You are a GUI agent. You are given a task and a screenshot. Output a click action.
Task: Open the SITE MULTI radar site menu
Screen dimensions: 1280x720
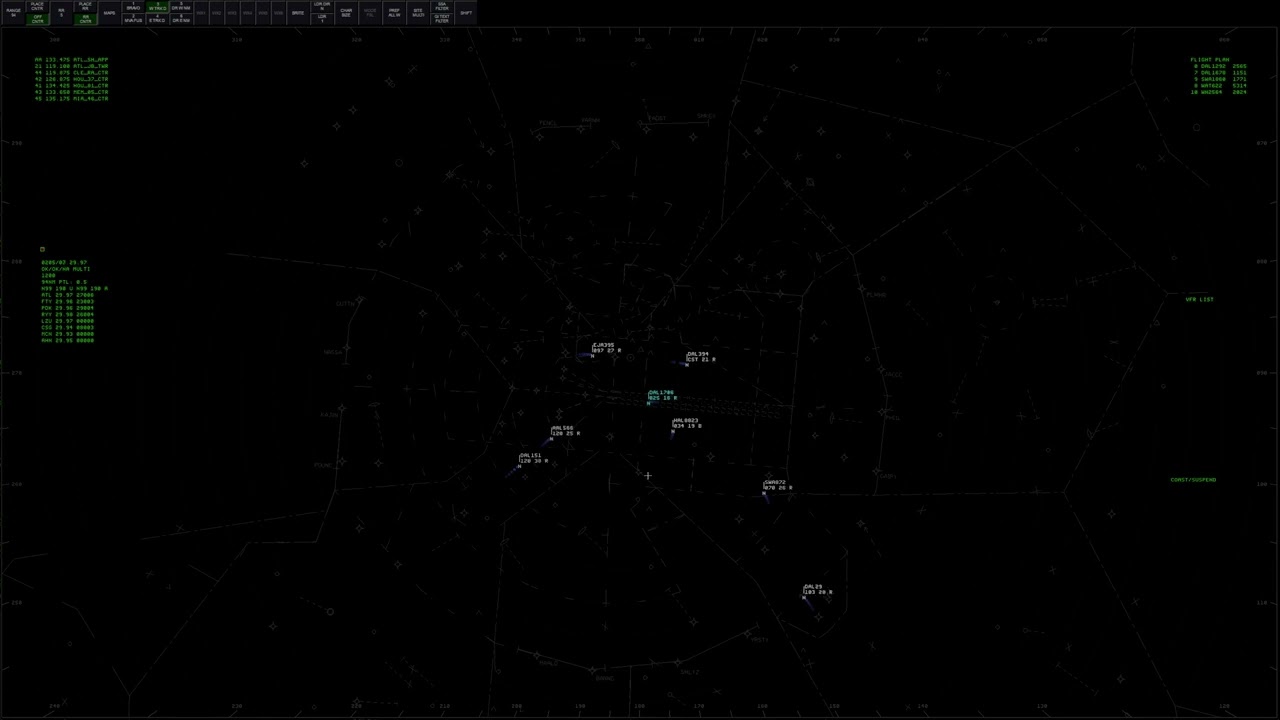point(418,12)
